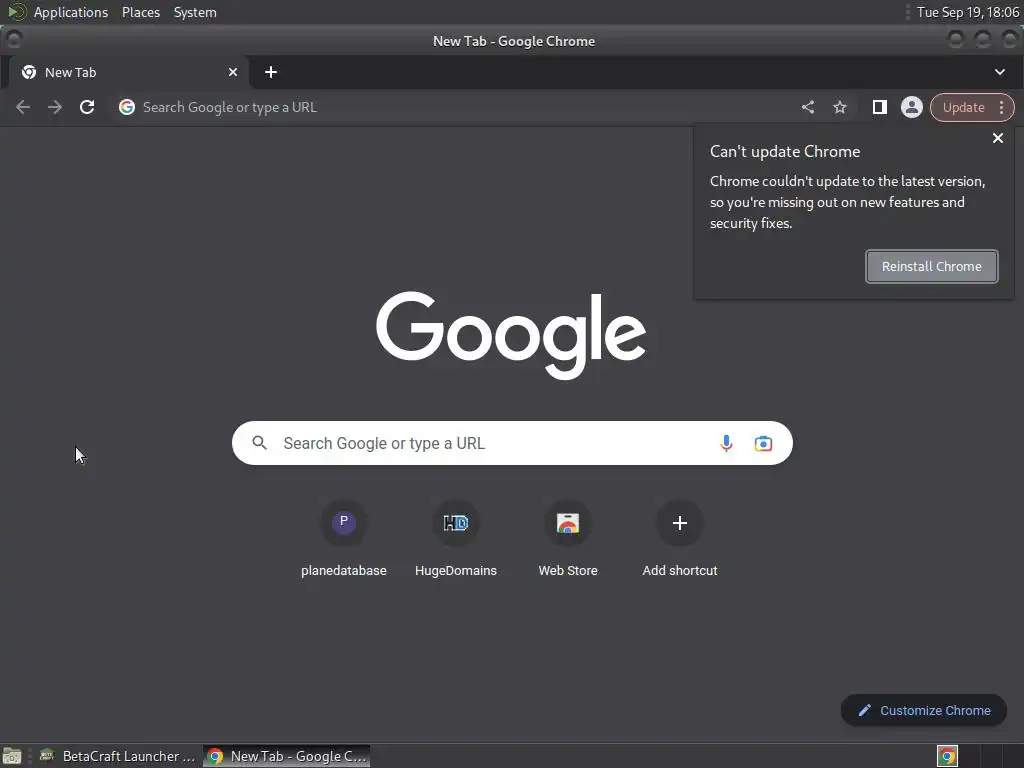Start voice search with the microphone icon

pos(726,443)
